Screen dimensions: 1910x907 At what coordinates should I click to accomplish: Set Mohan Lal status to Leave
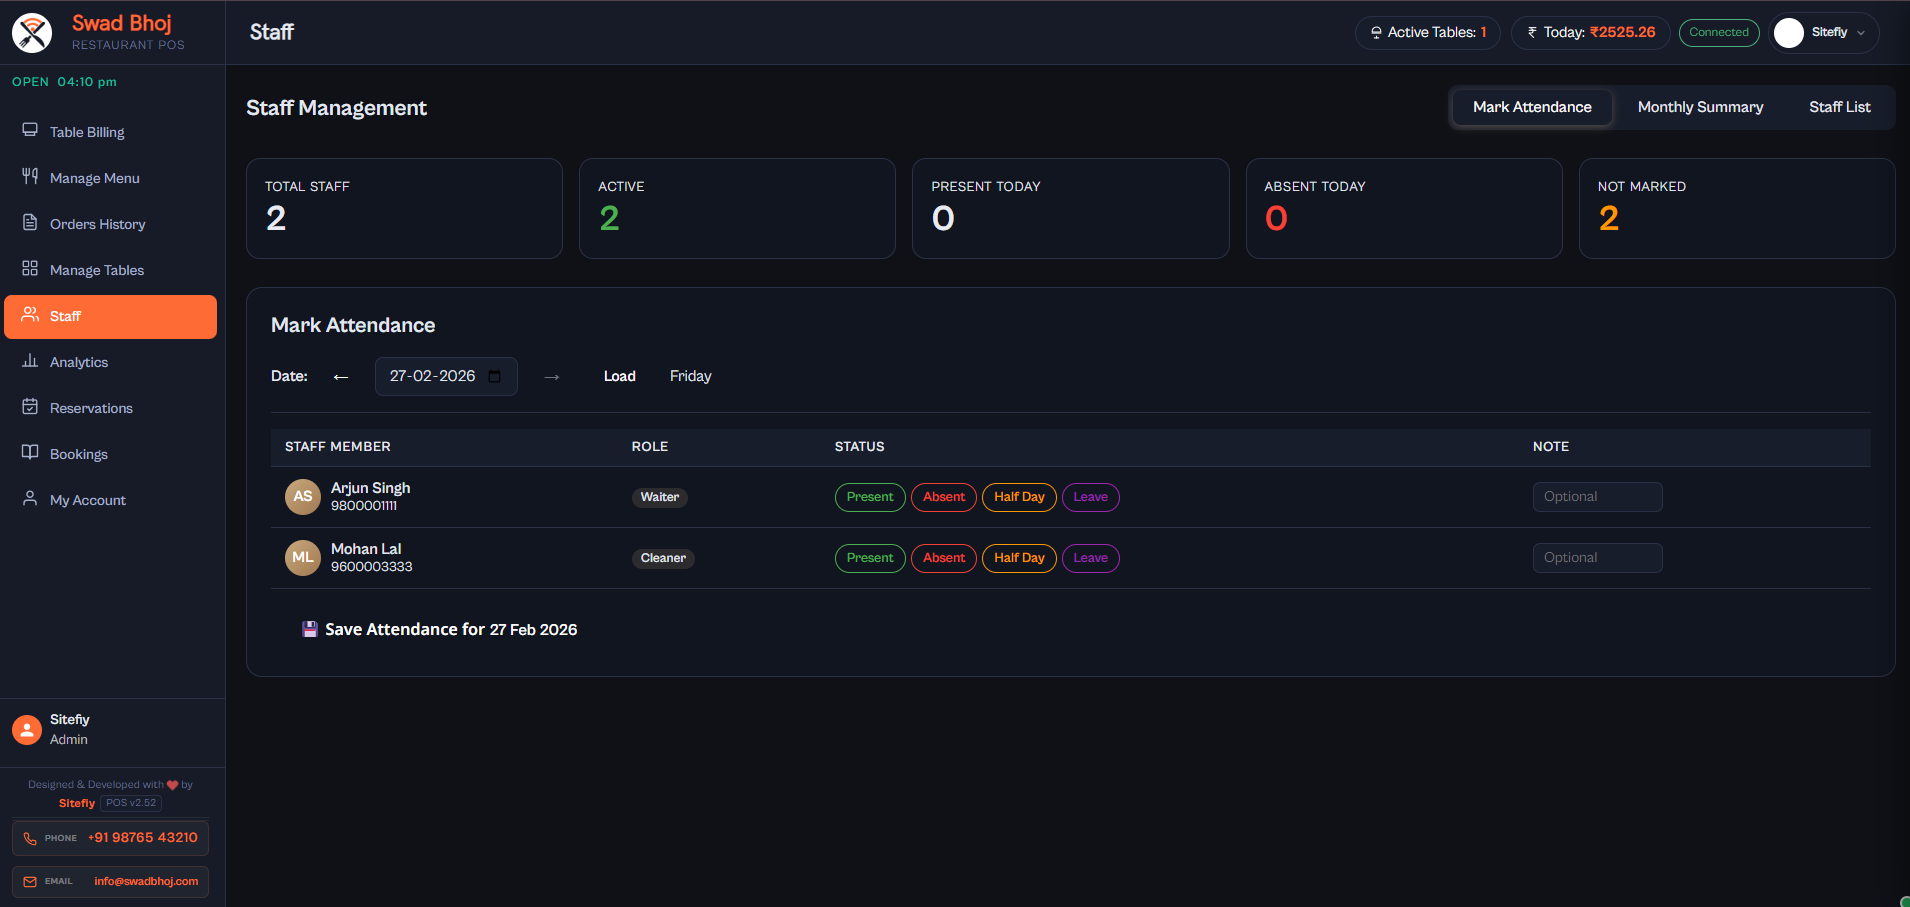pyautogui.click(x=1089, y=558)
